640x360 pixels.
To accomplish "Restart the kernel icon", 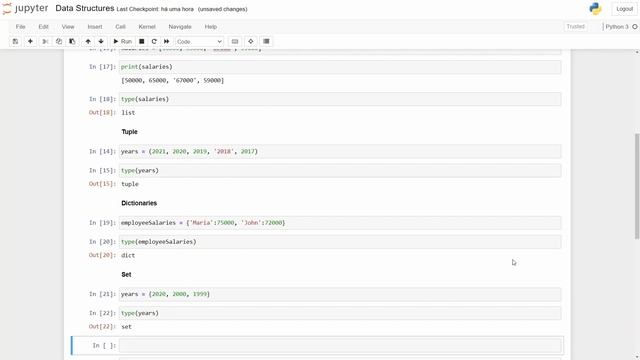I will coord(154,41).
